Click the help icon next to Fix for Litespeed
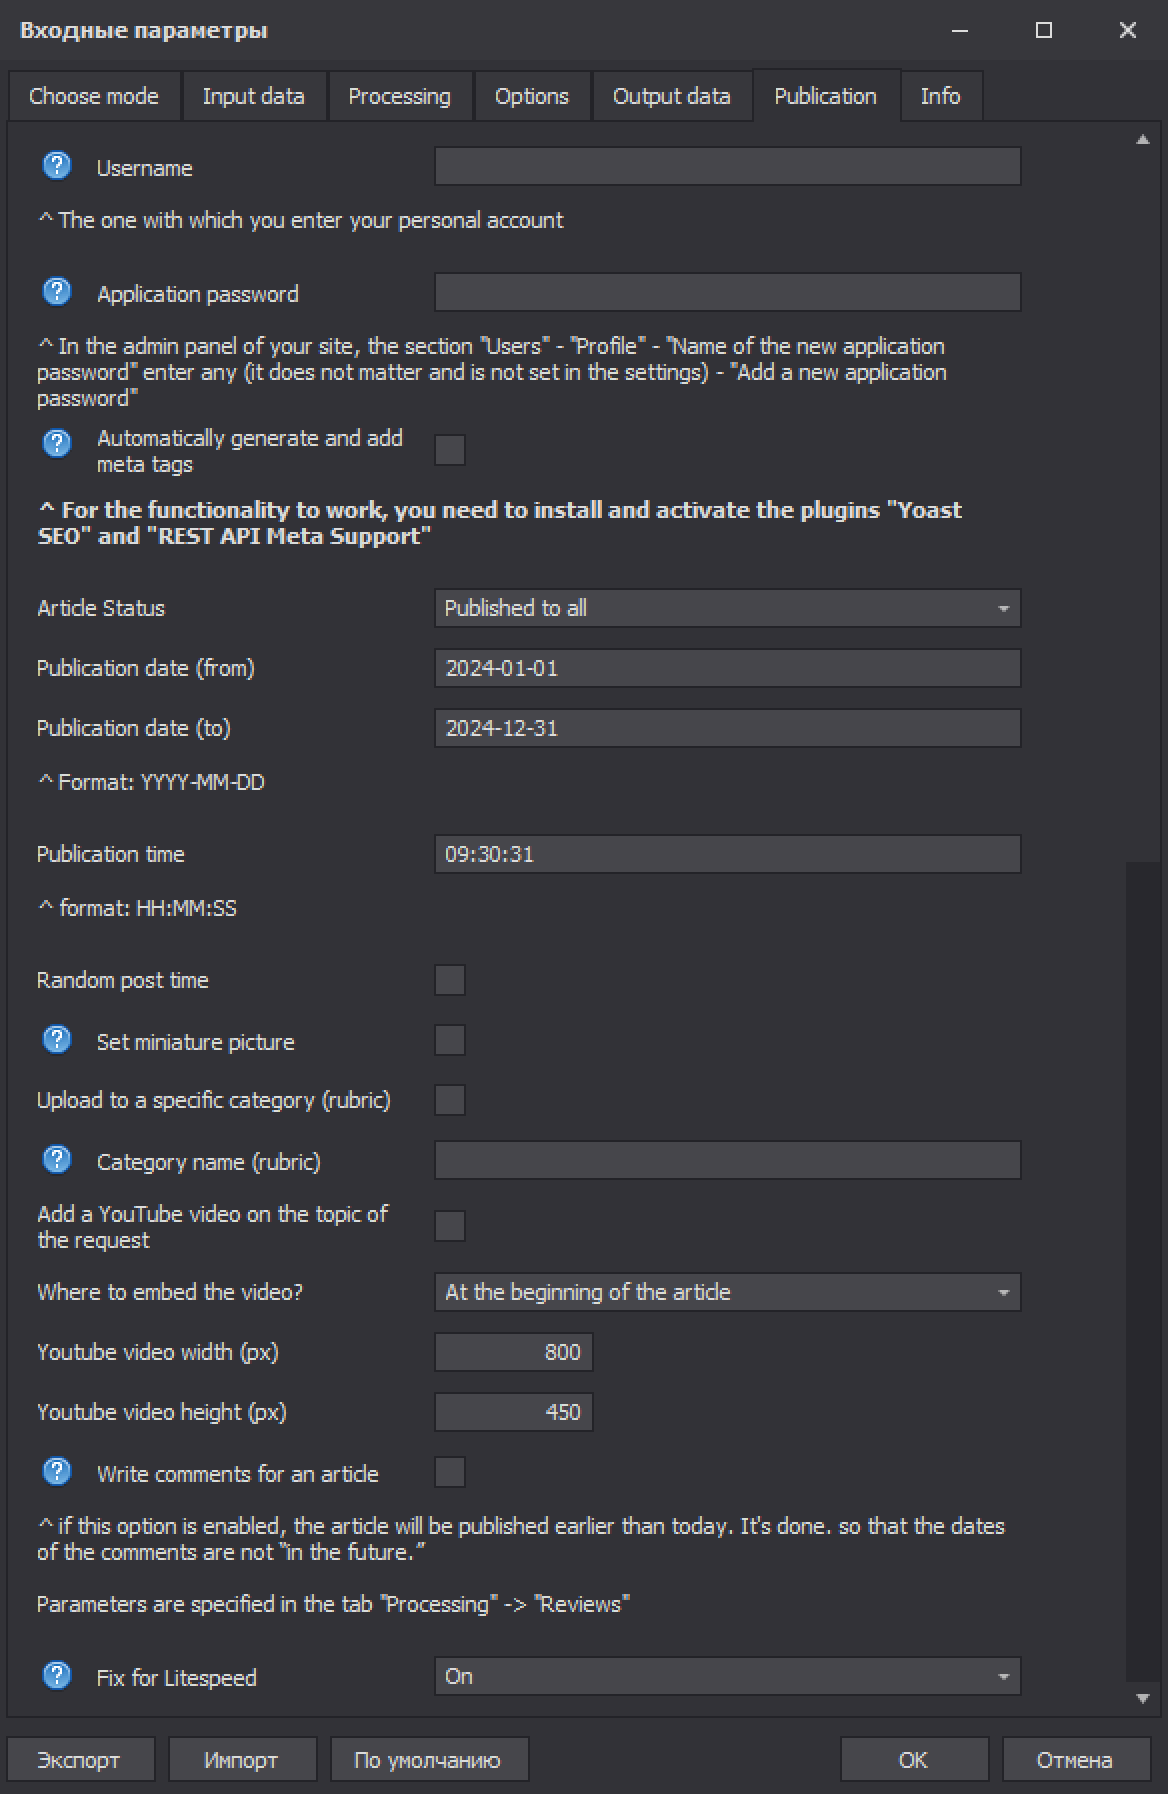This screenshot has width=1168, height=1794. click(x=57, y=1676)
